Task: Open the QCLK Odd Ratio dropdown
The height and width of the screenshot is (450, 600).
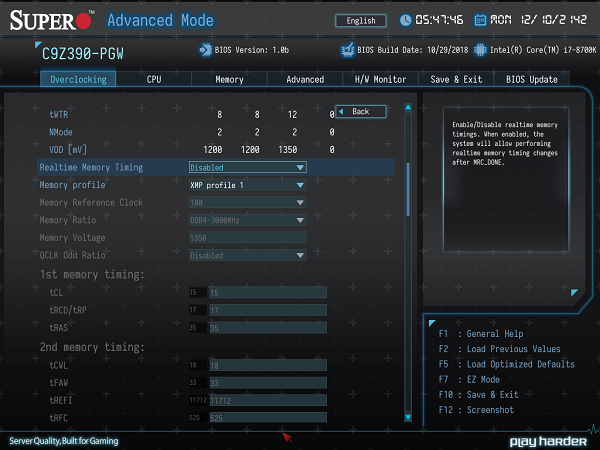Action: point(247,255)
